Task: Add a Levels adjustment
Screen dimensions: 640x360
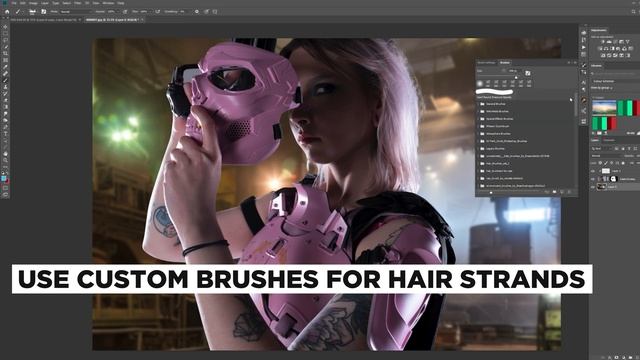Action: 609,42
